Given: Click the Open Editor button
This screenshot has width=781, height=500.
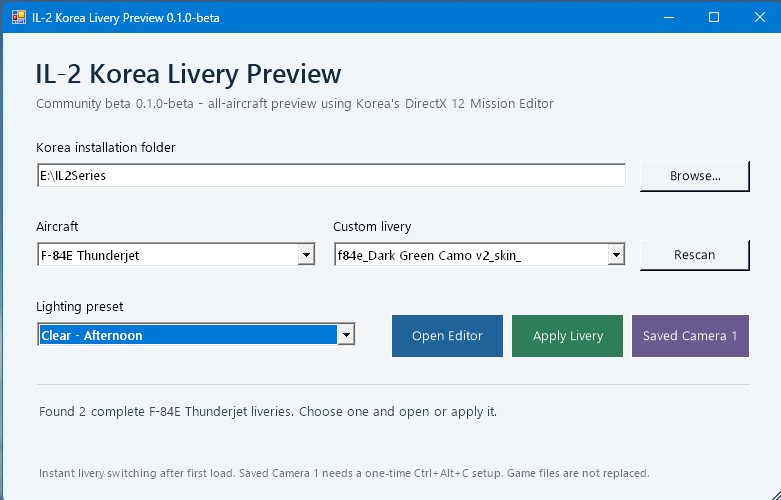Looking at the screenshot, I should (447, 336).
